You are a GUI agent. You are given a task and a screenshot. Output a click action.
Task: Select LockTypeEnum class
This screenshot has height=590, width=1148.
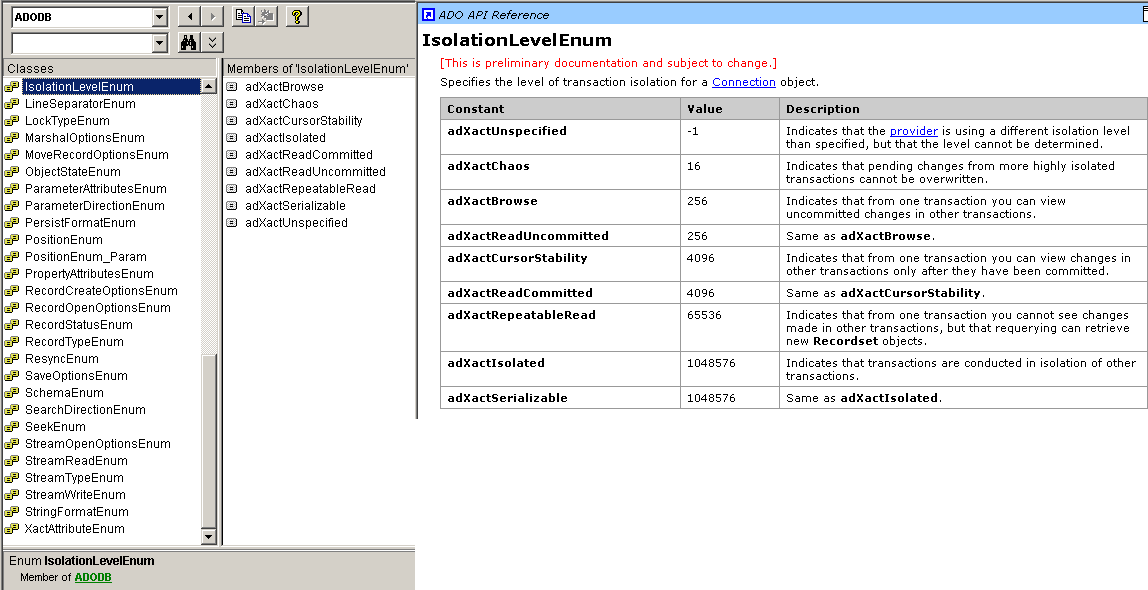tap(67, 121)
